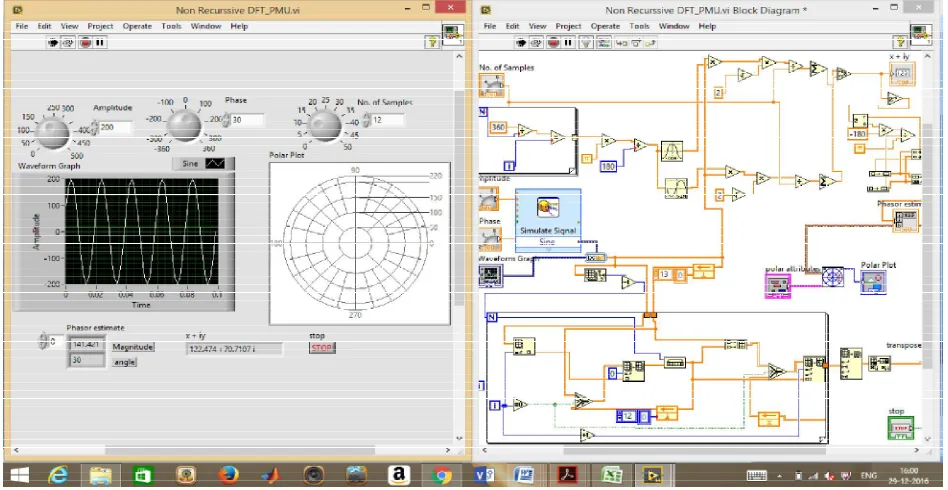The height and width of the screenshot is (490, 948).
Task: Open File menu in front panel window
Action: click(22, 27)
